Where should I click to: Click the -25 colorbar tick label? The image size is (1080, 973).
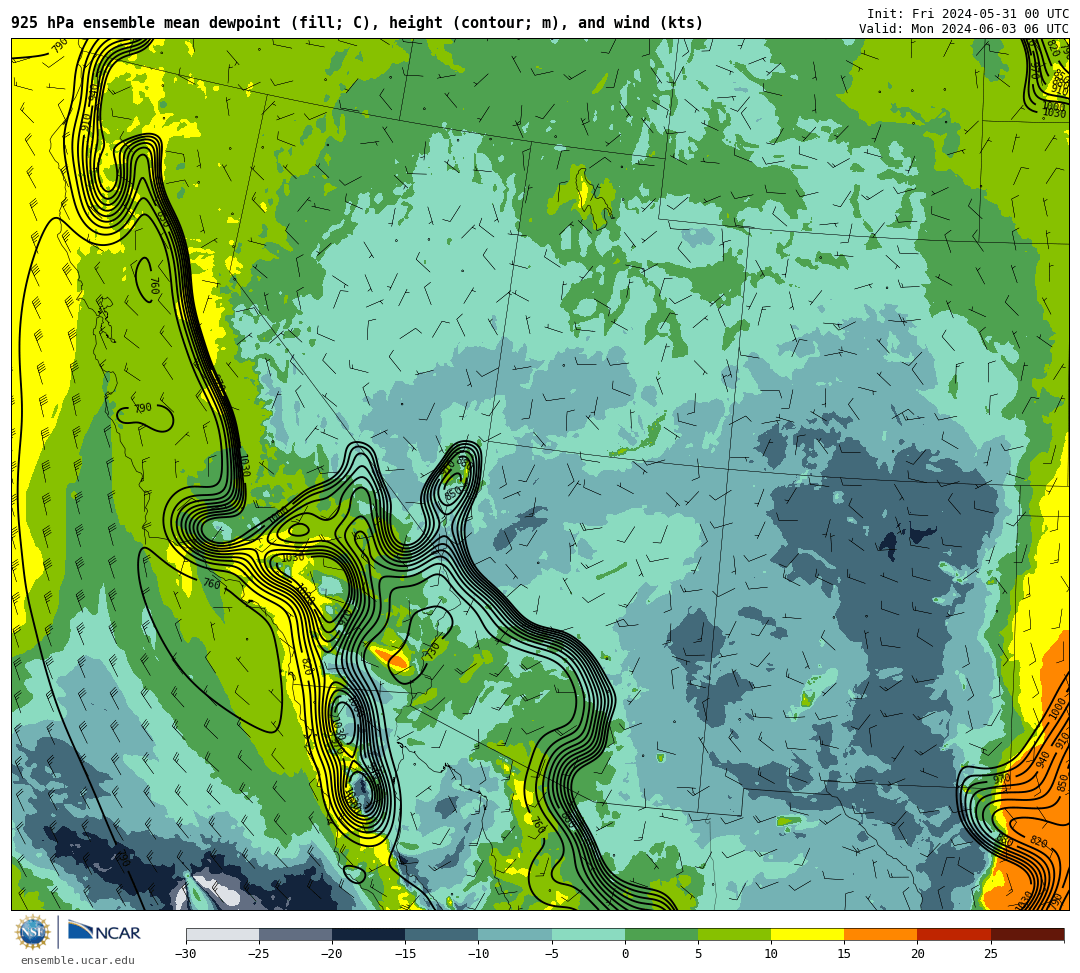pos(259,954)
